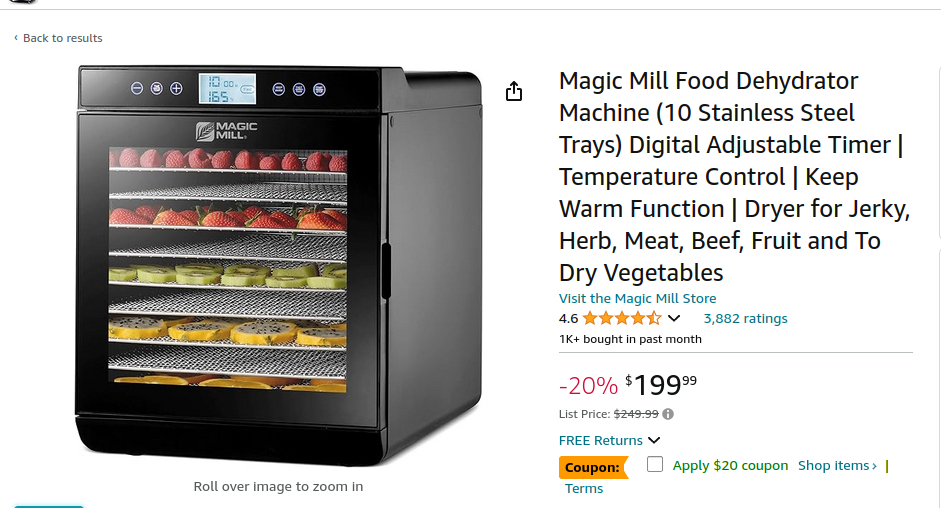Expand the star ratings breakdown chevron
This screenshot has width=941, height=508.
[674, 319]
